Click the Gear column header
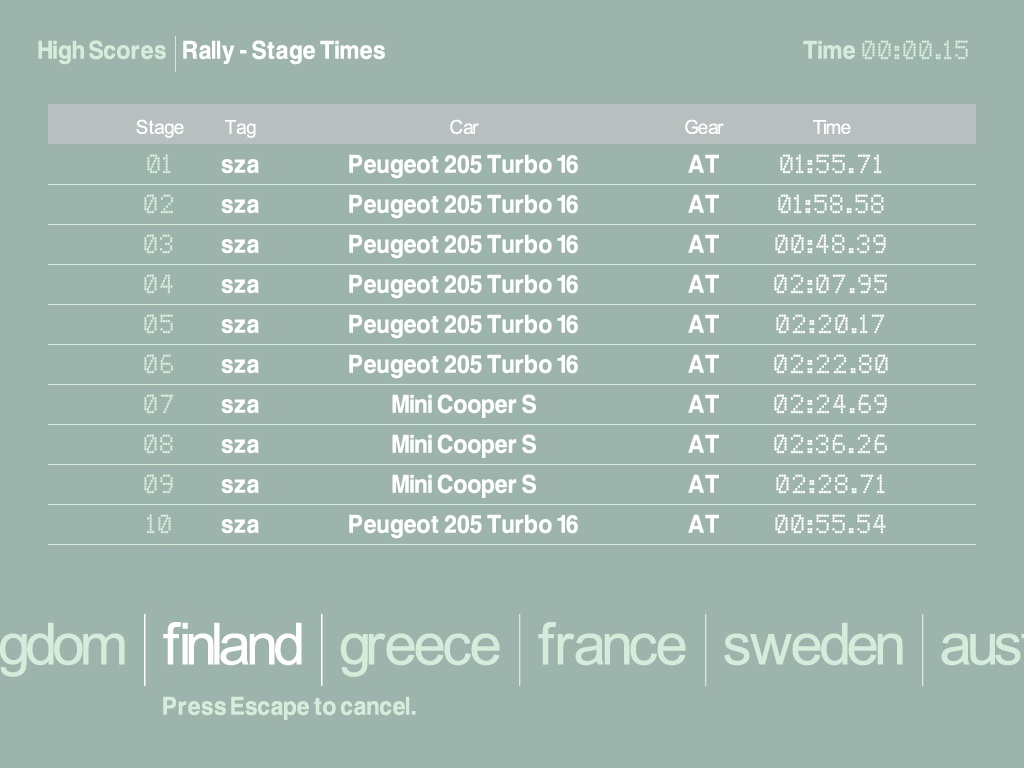The width and height of the screenshot is (1024, 768). click(x=703, y=127)
